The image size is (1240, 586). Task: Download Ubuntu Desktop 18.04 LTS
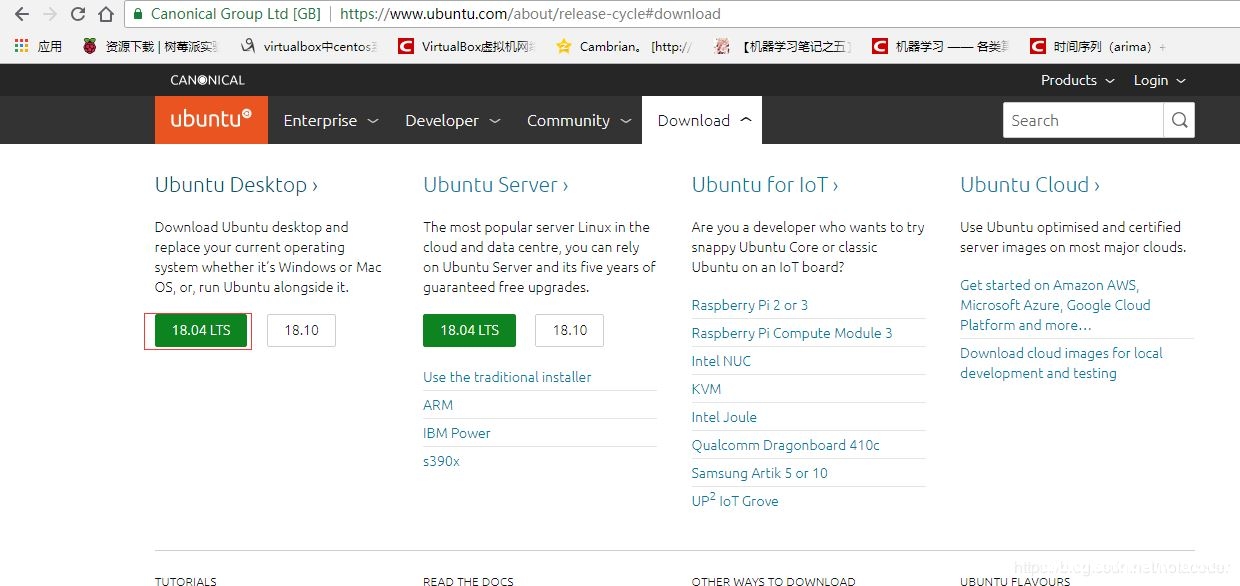(199, 330)
